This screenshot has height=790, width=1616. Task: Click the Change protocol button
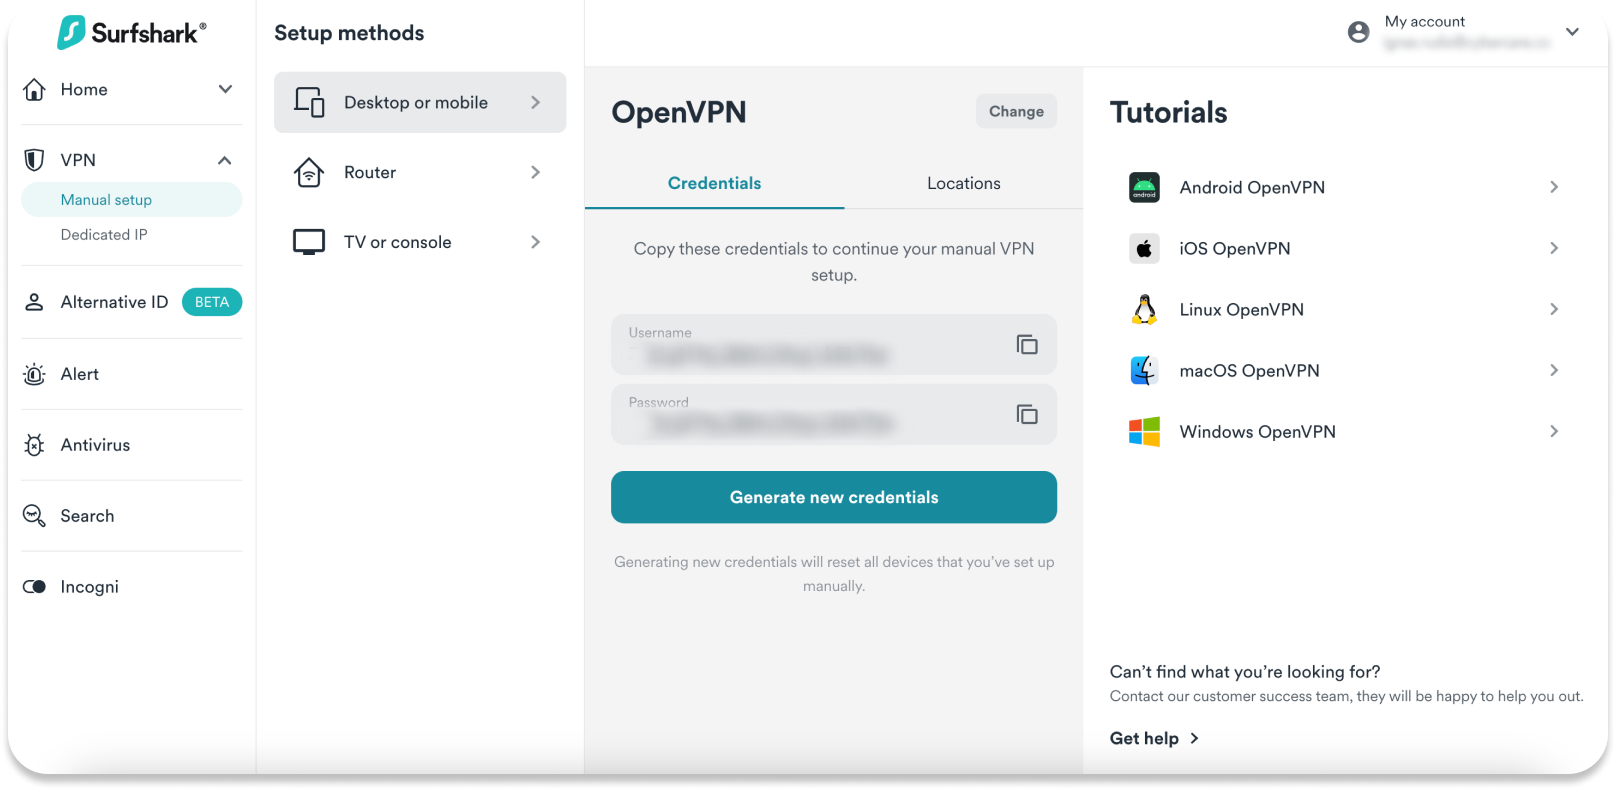(x=1016, y=111)
